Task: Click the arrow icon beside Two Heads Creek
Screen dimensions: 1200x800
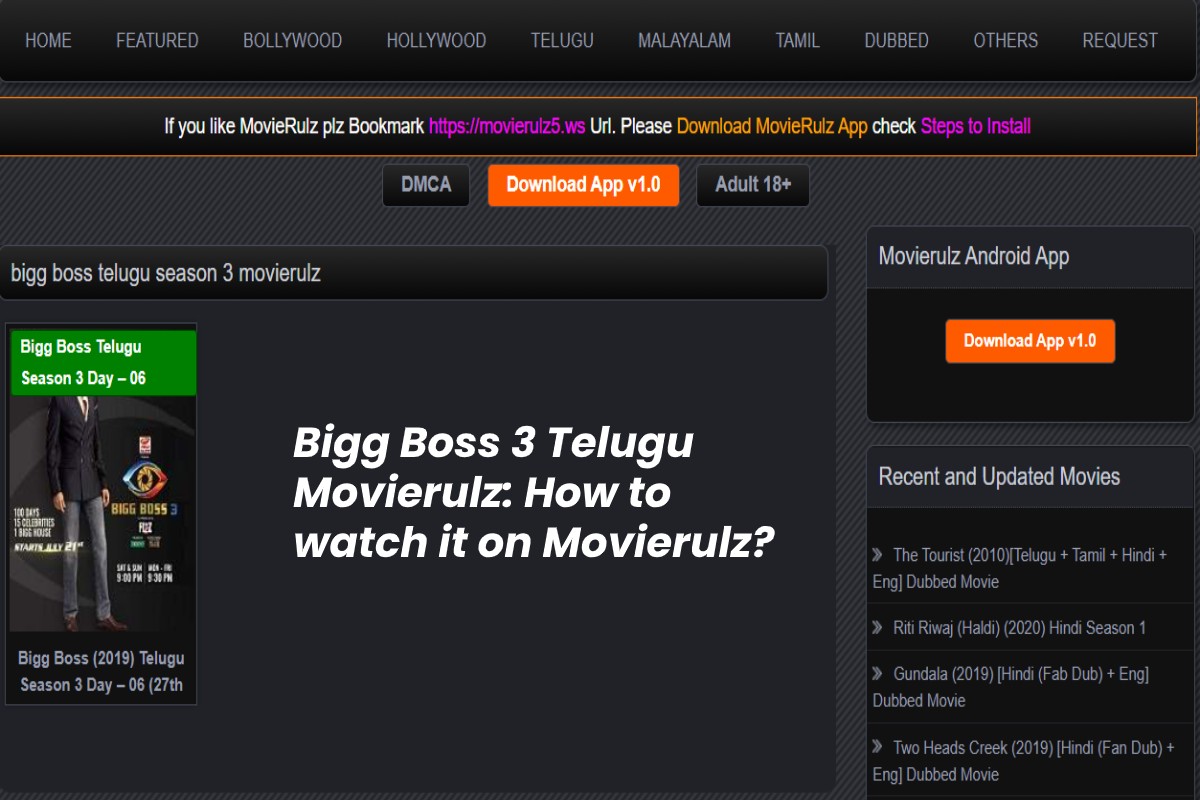Action: pyautogui.click(x=877, y=746)
